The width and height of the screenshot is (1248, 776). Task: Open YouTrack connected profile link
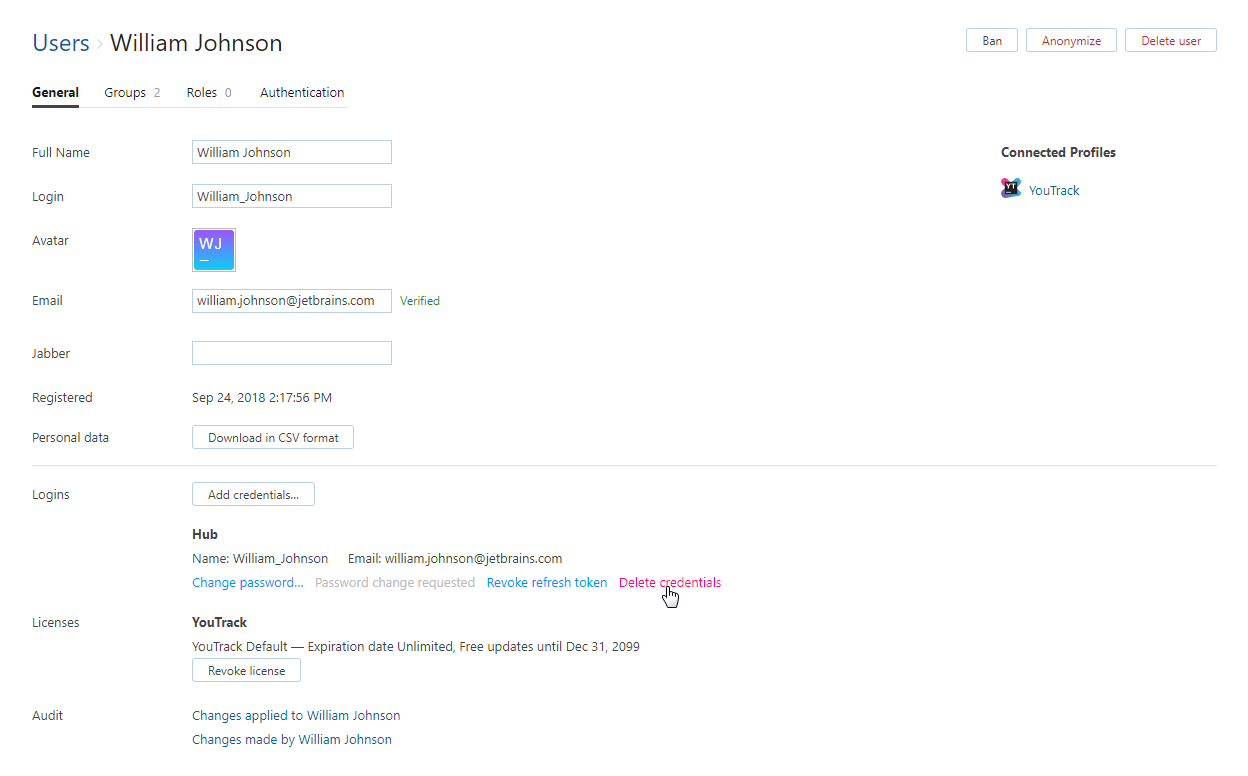(x=1054, y=191)
